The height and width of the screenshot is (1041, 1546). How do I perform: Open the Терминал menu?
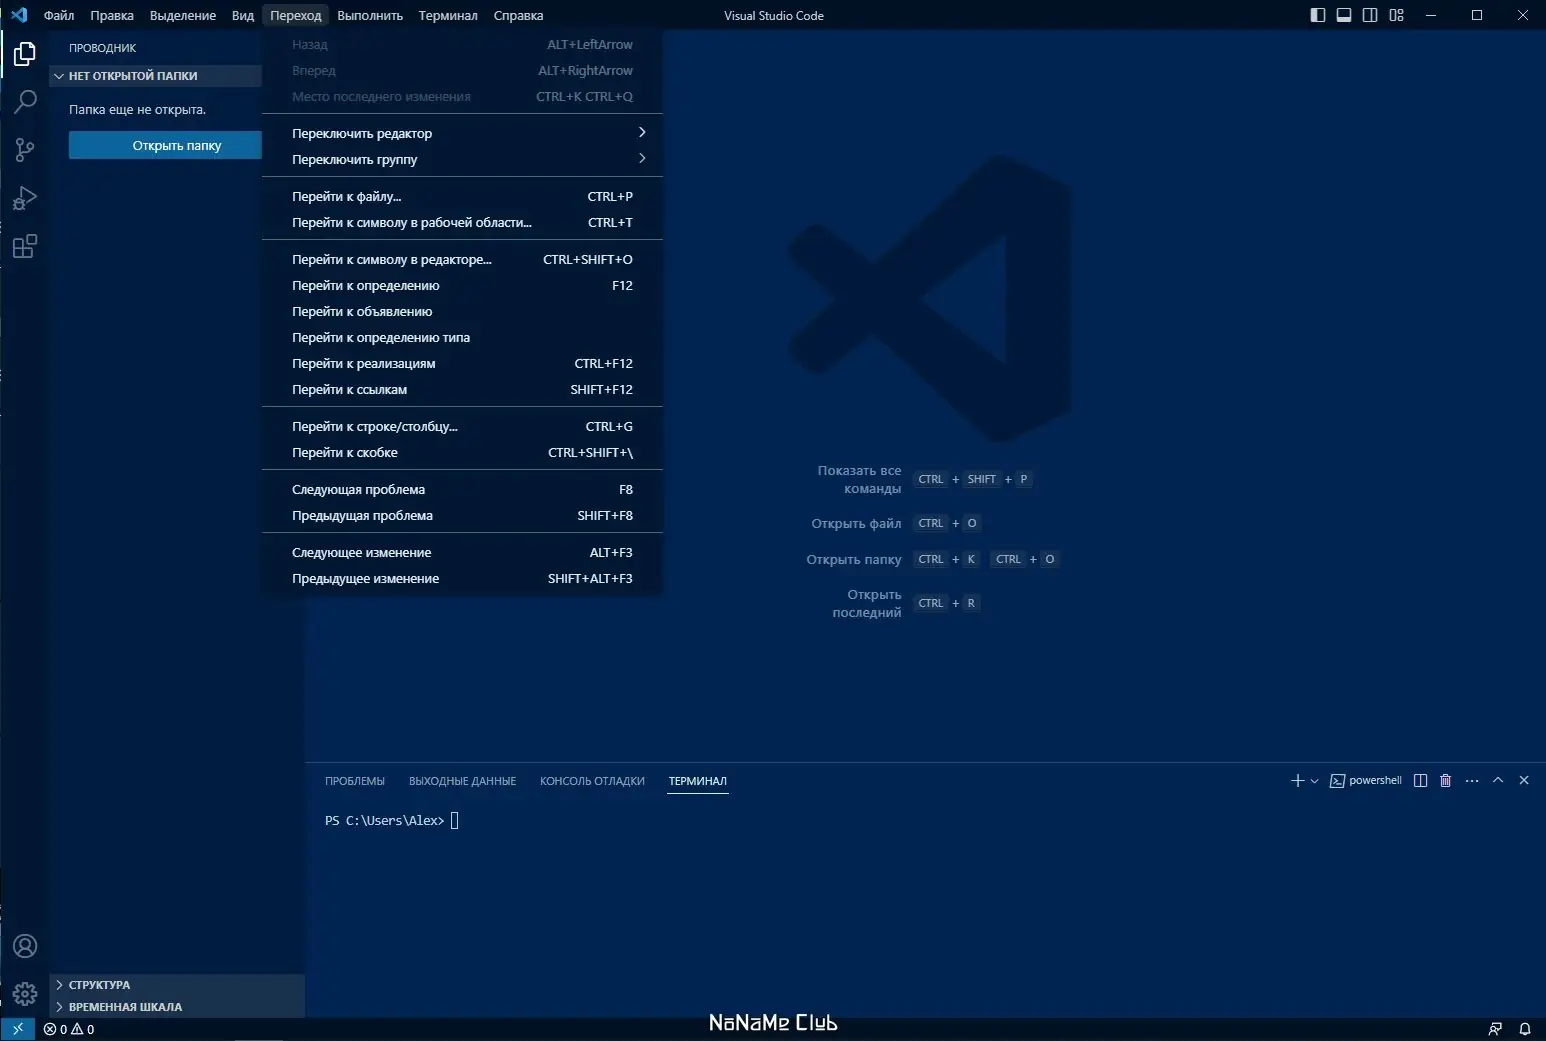point(448,15)
